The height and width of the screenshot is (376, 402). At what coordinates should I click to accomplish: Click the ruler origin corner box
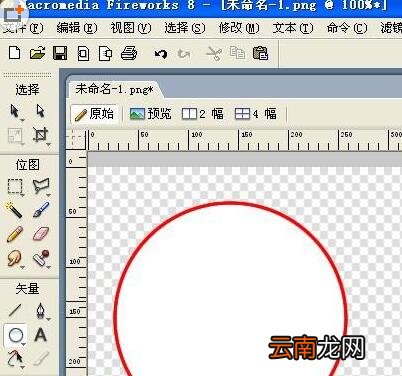[76, 139]
